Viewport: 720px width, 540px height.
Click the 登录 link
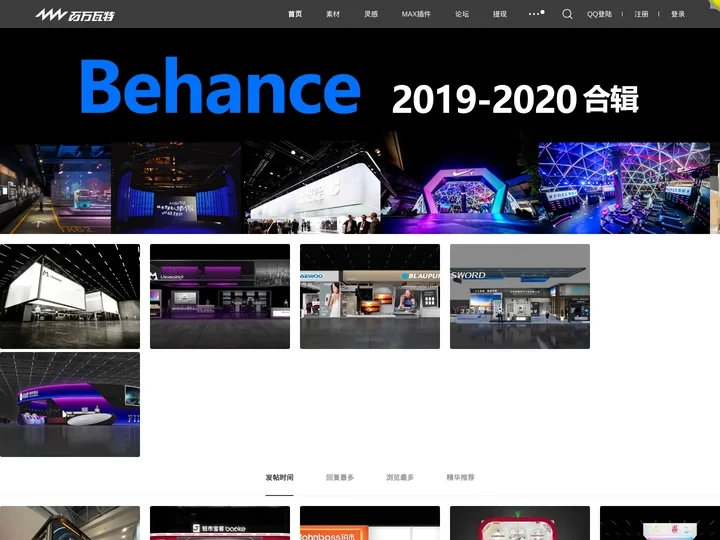click(678, 14)
